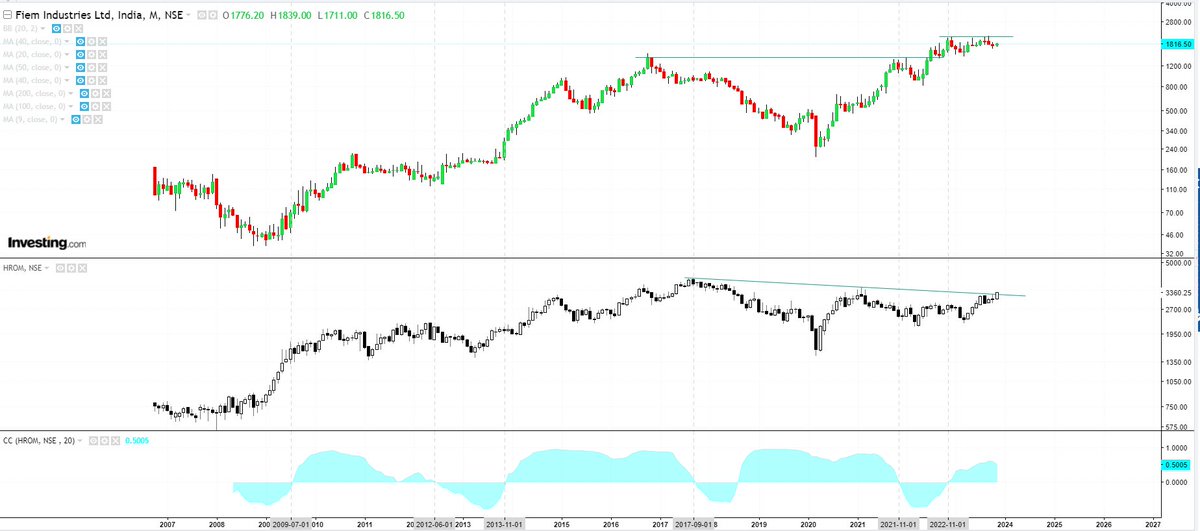Screen dimensions: 1200x531
Task: Click the Fiem Industries Ltd, India, M, NSE title
Action: pyautogui.click(x=99, y=15)
